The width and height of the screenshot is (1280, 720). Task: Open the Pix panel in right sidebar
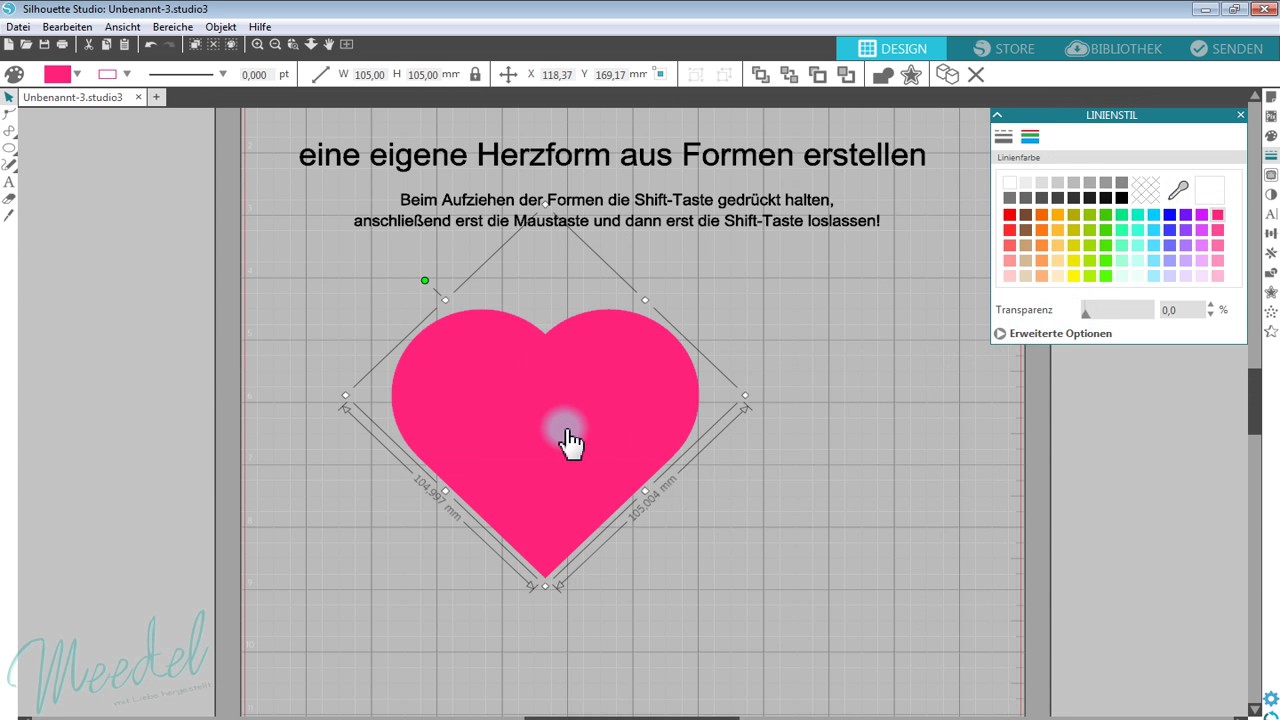1271,116
